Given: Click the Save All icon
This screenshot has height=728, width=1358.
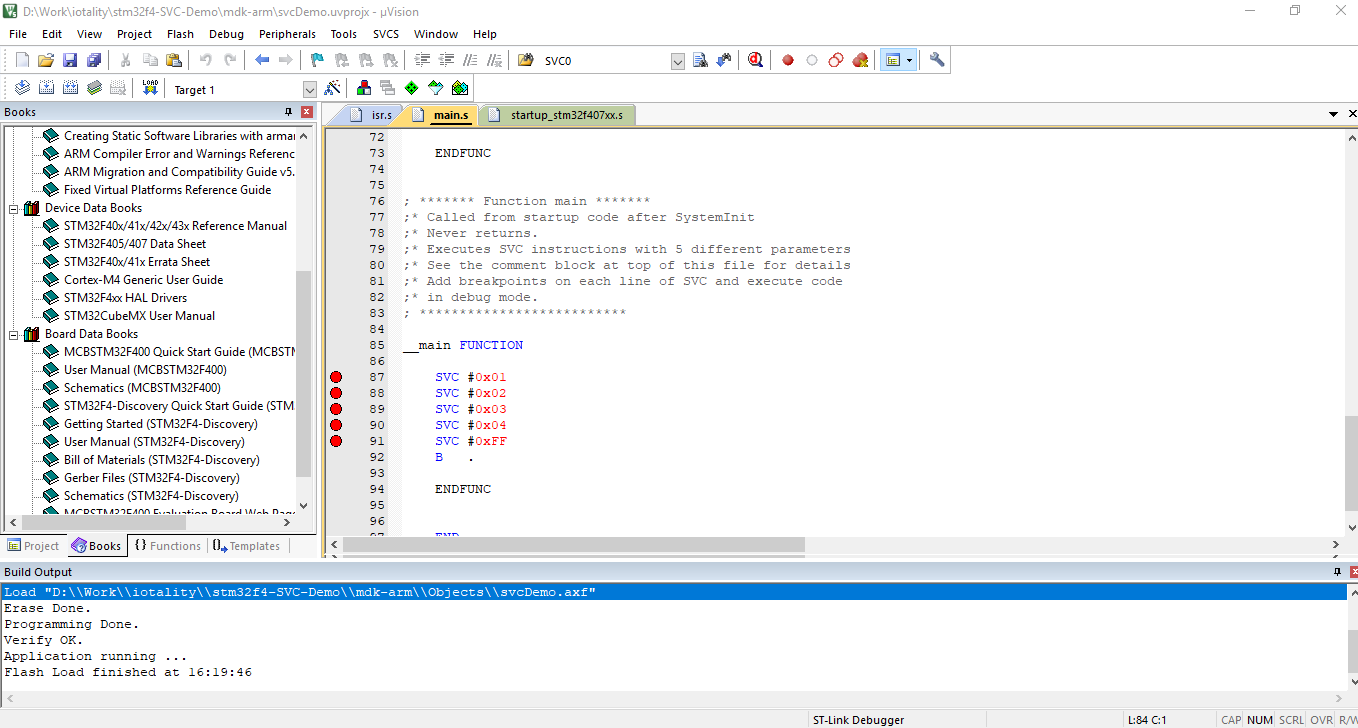Looking at the screenshot, I should 94,60.
